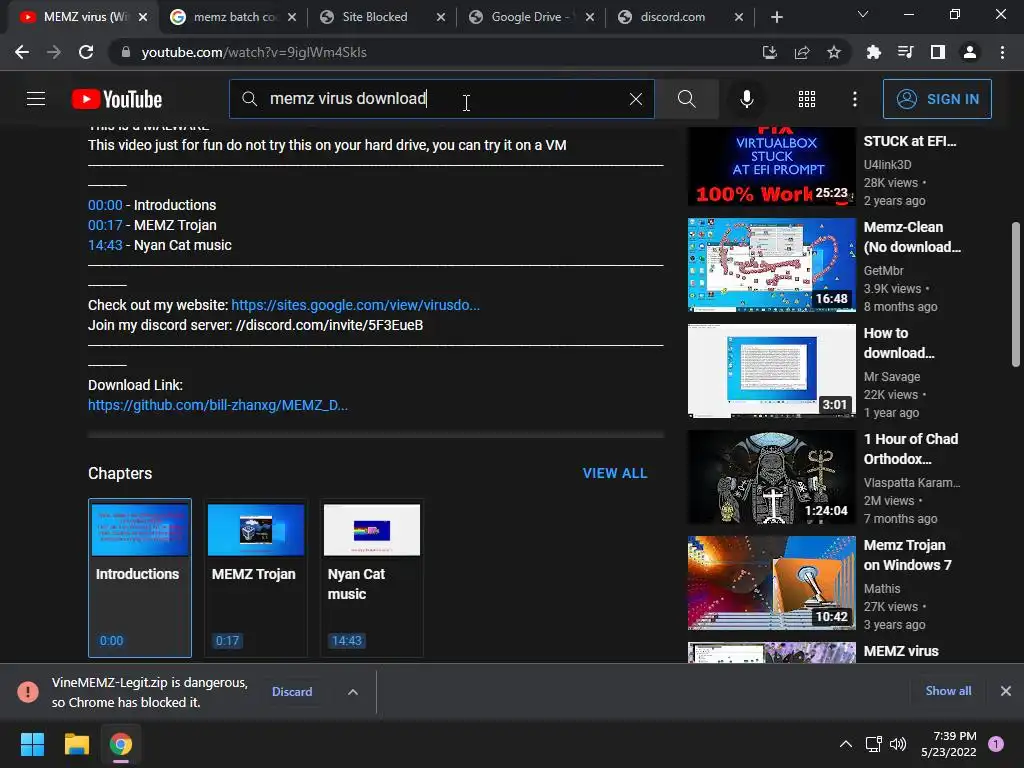The image size is (1024, 768).
Task: Go to YouTube home via logo
Action: (117, 99)
